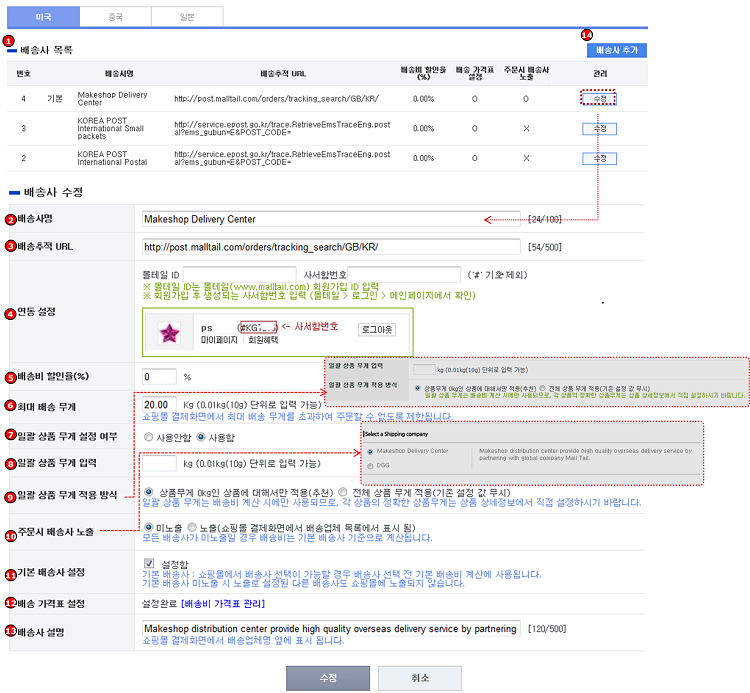Viewport: 750px width, 693px height.
Task: Toggle the 설정함 checkbox
Action: point(149,563)
